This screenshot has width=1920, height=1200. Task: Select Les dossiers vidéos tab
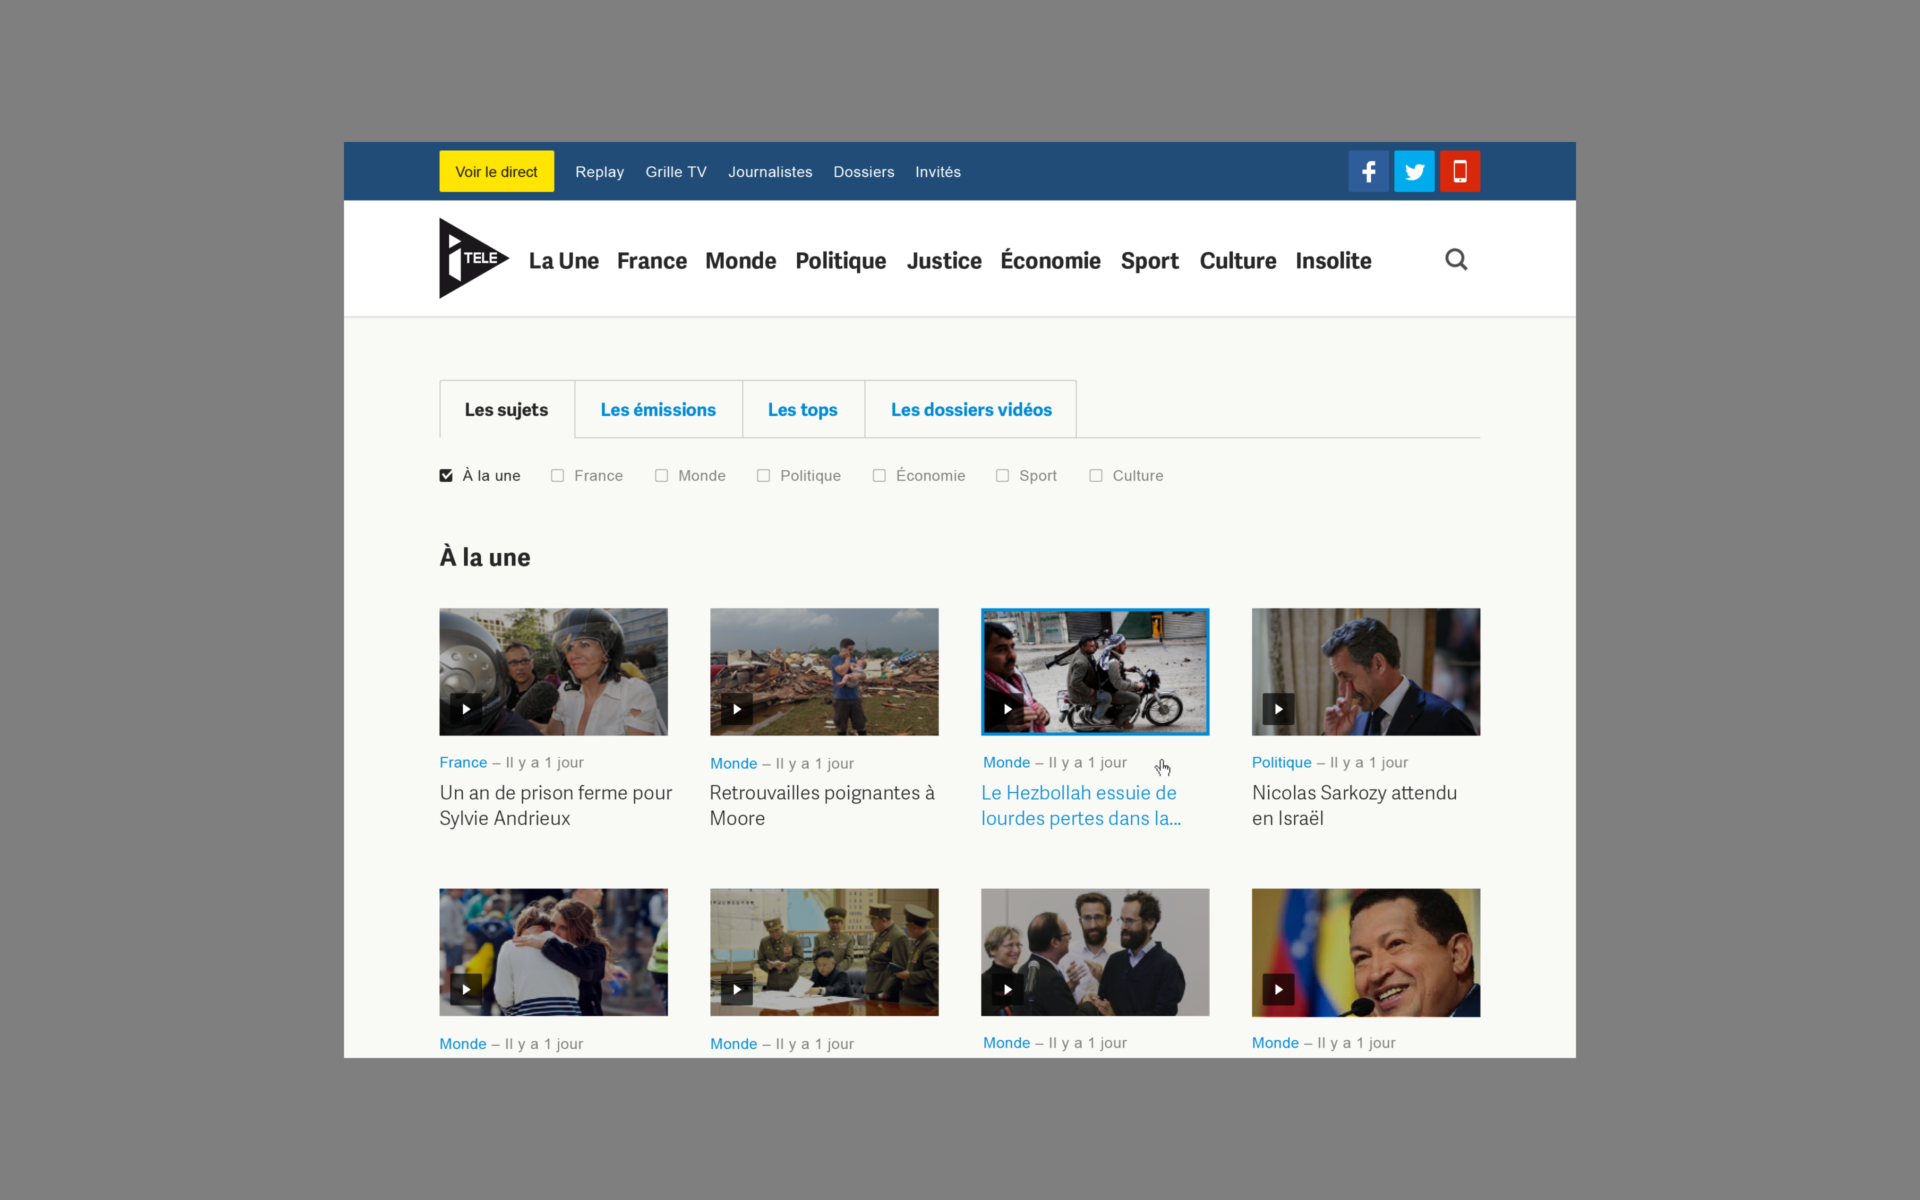coord(970,410)
